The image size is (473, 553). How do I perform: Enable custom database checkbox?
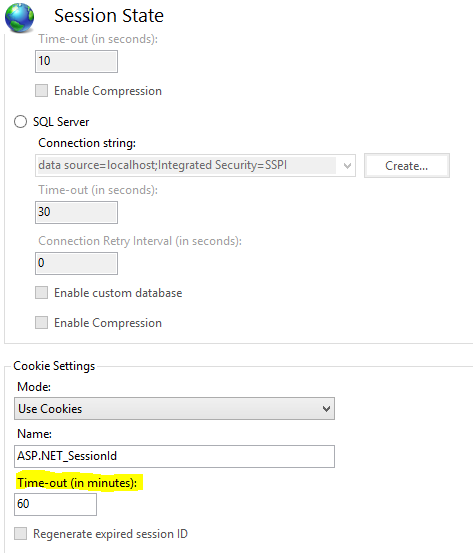42,292
